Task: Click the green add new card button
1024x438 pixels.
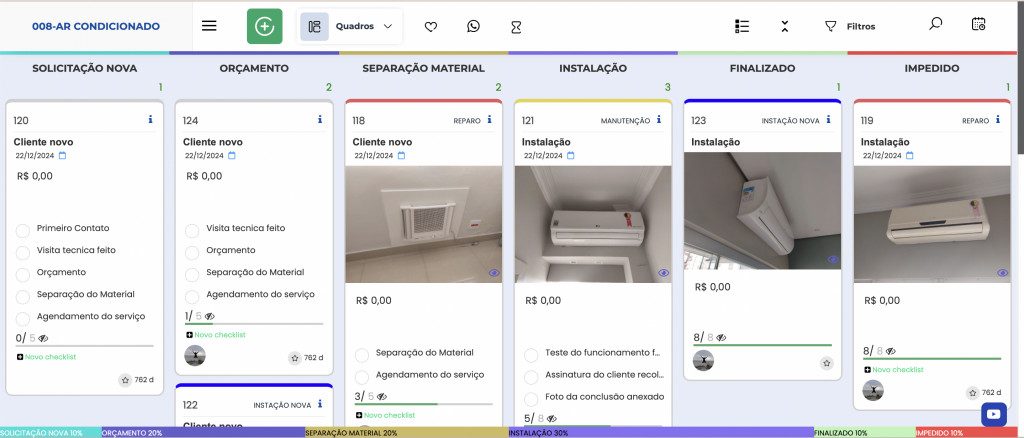Action: [264, 26]
